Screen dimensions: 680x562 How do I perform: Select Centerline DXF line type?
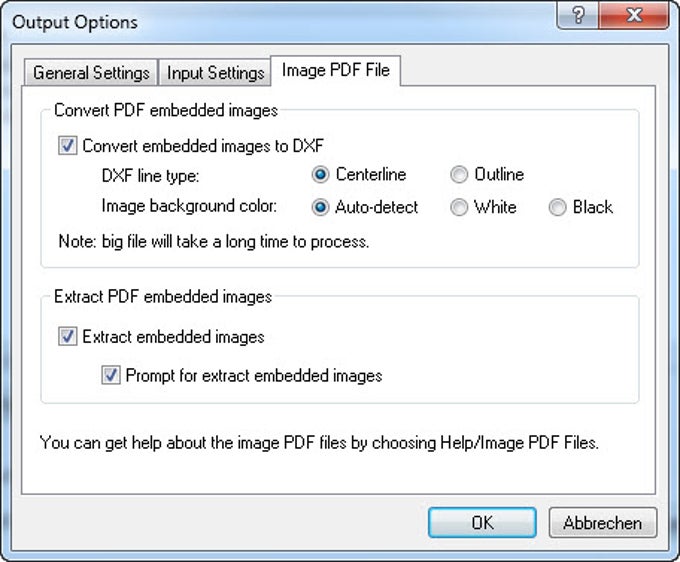pyautogui.click(x=321, y=175)
